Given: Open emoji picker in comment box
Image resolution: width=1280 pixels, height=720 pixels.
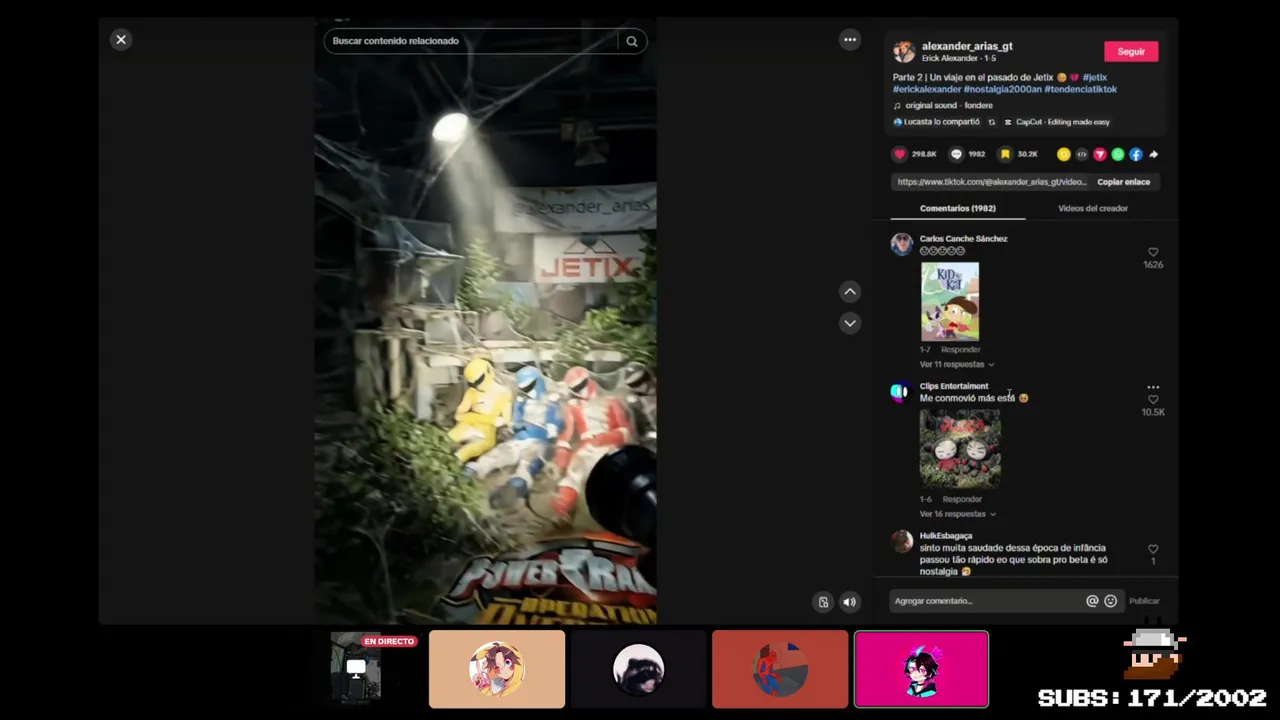Looking at the screenshot, I should 1110,601.
